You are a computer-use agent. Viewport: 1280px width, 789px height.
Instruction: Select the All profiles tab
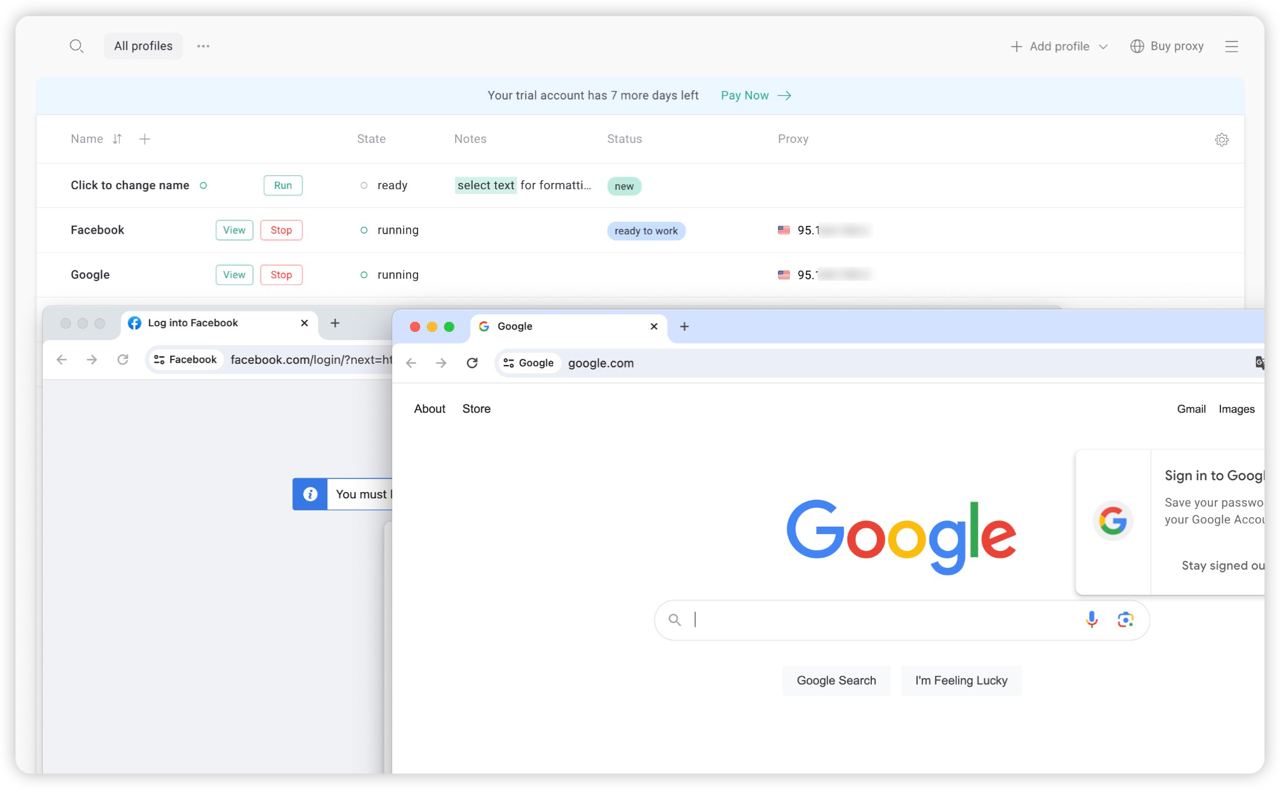pyautogui.click(x=143, y=46)
